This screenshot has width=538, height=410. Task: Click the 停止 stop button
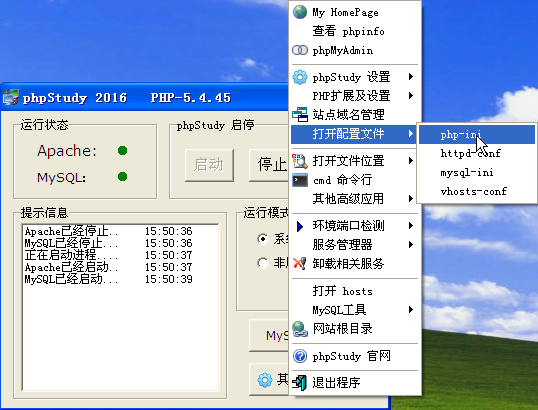(268, 165)
